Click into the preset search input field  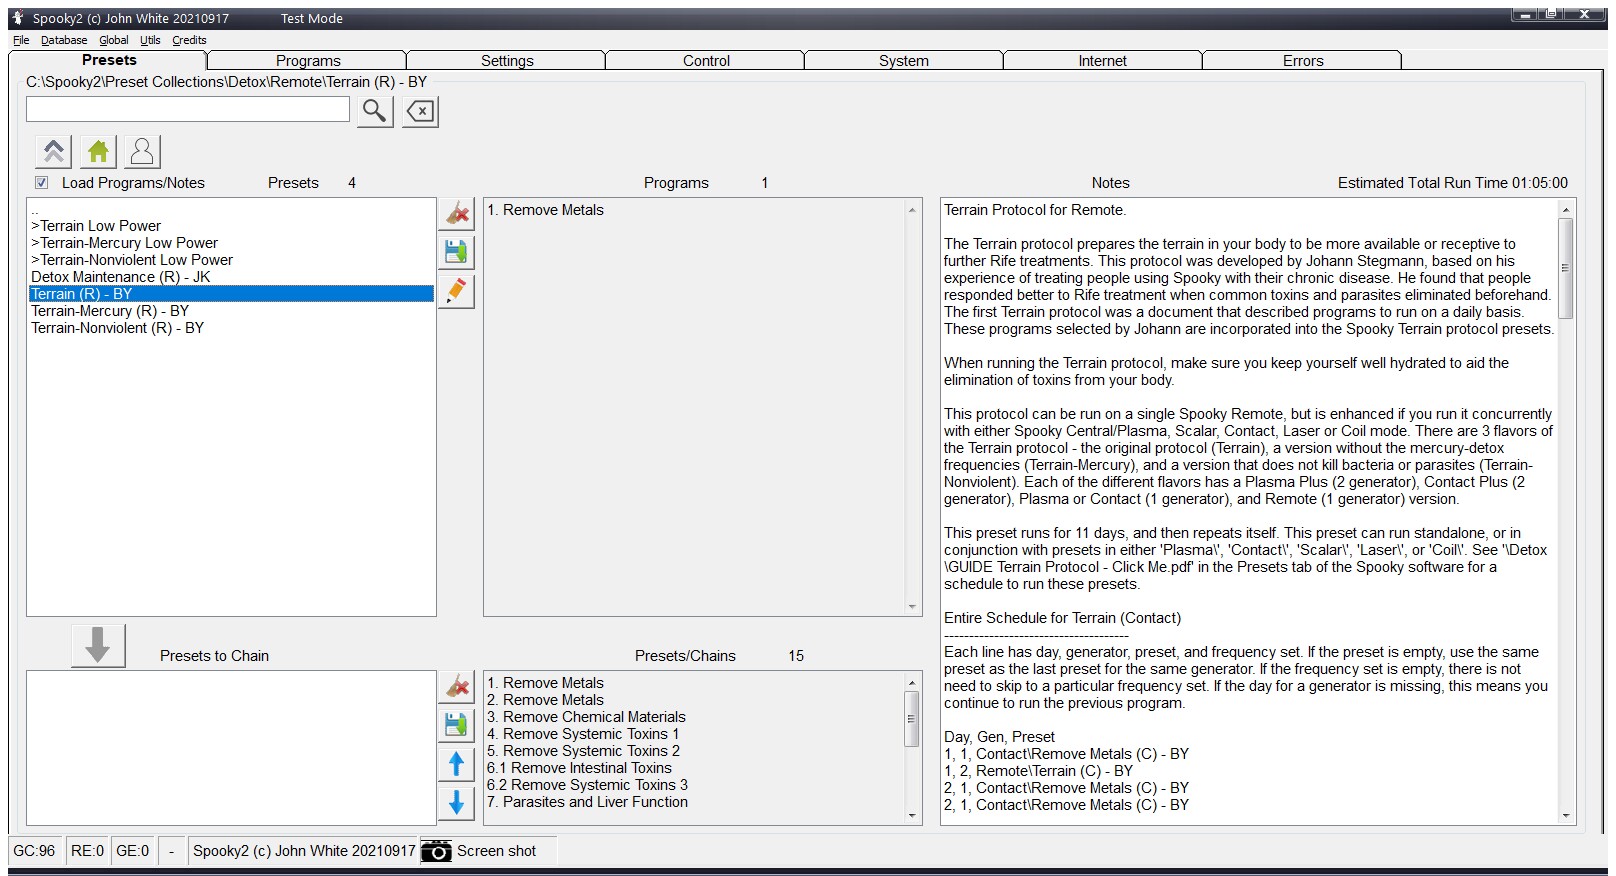click(x=188, y=109)
